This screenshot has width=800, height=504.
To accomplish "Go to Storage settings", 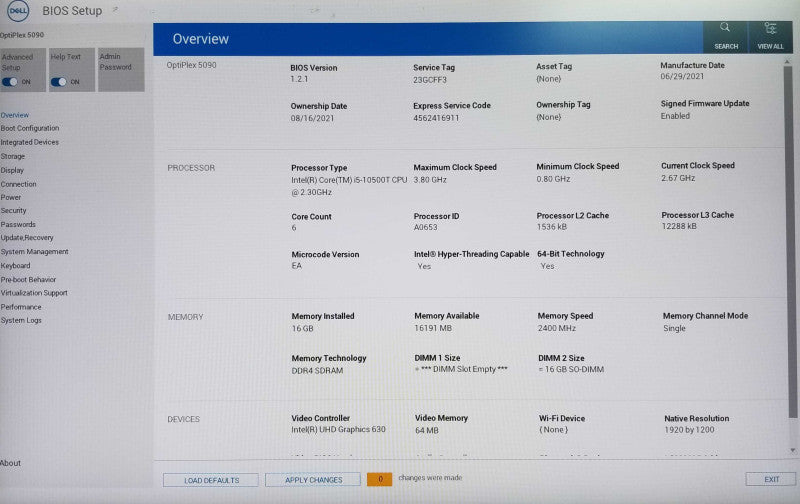I will click(x=13, y=156).
